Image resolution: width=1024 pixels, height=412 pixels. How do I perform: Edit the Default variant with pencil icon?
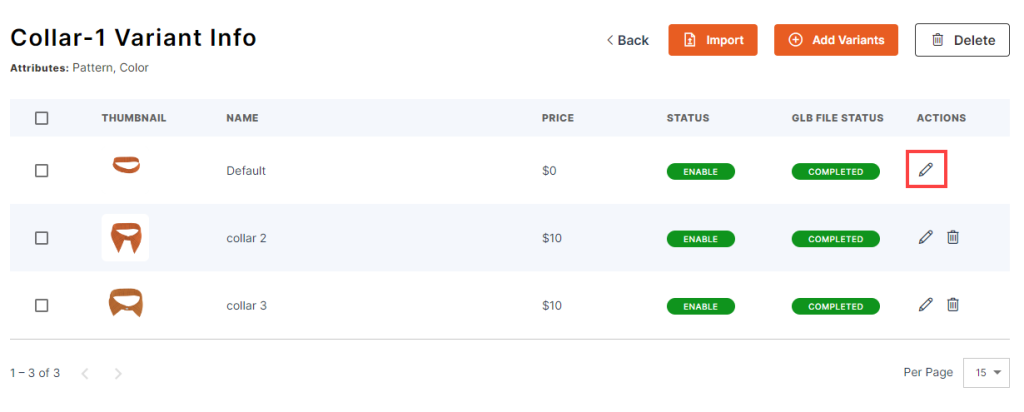point(926,170)
